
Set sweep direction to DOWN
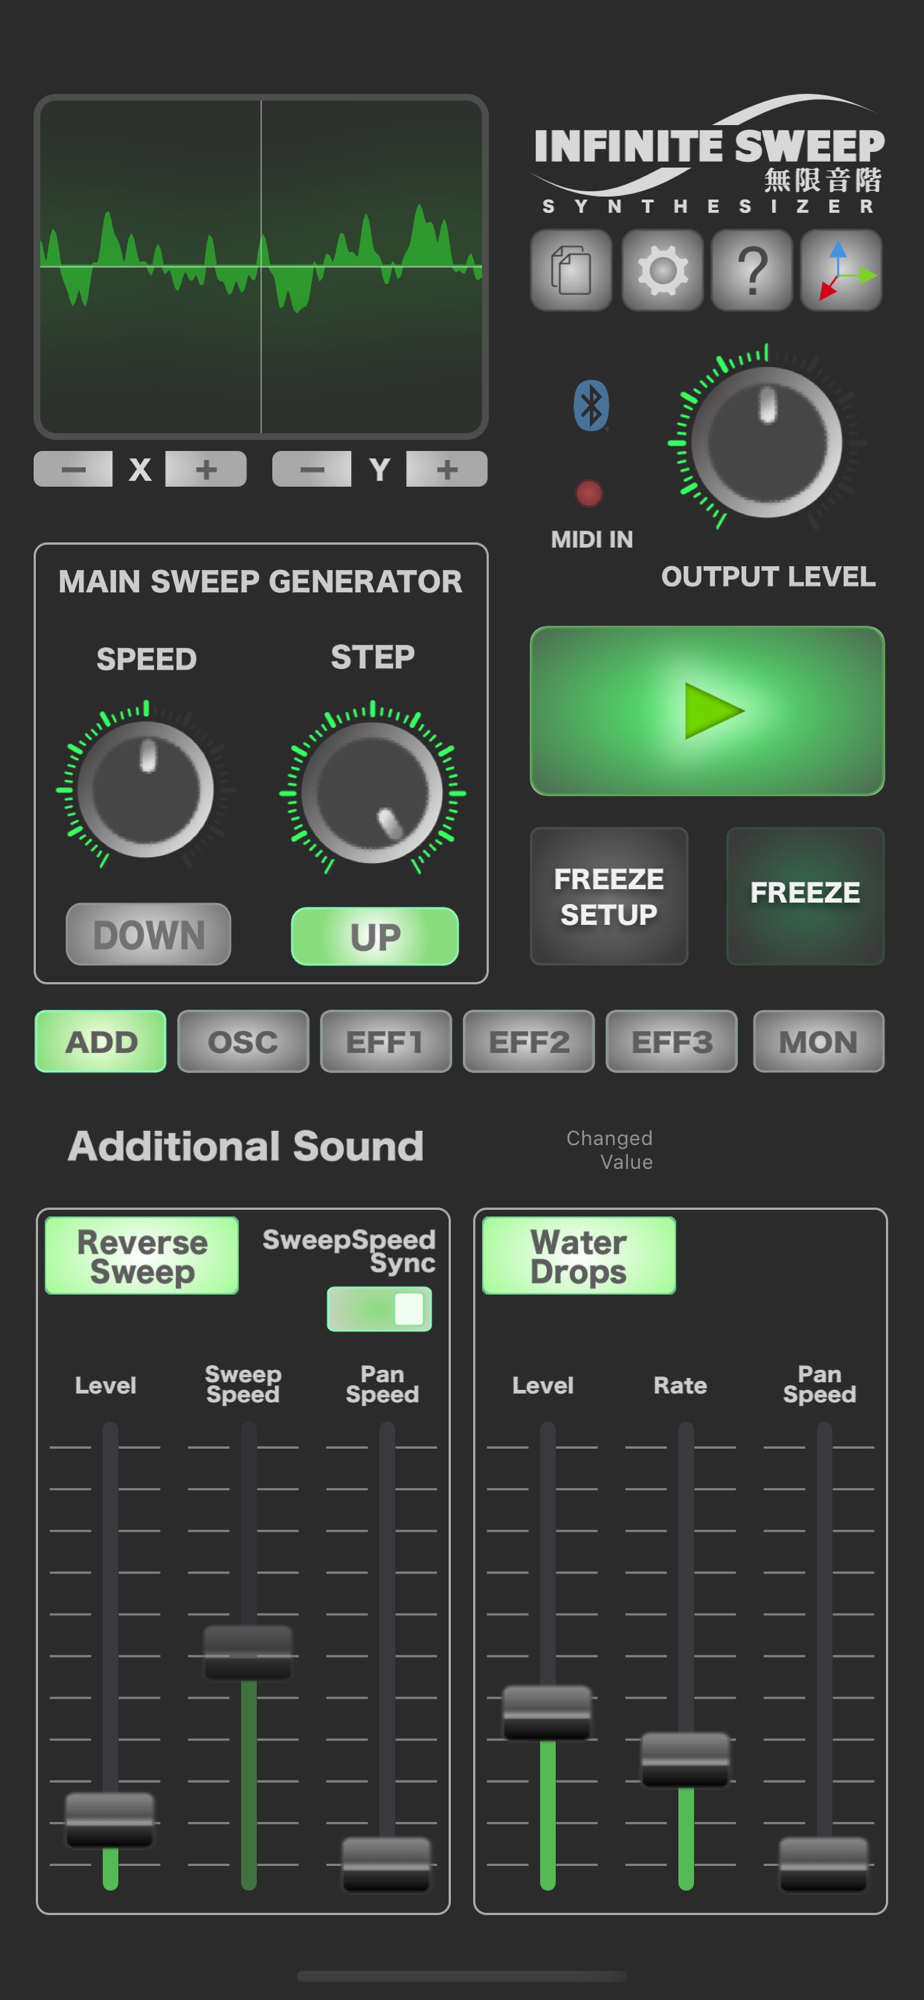click(x=148, y=935)
